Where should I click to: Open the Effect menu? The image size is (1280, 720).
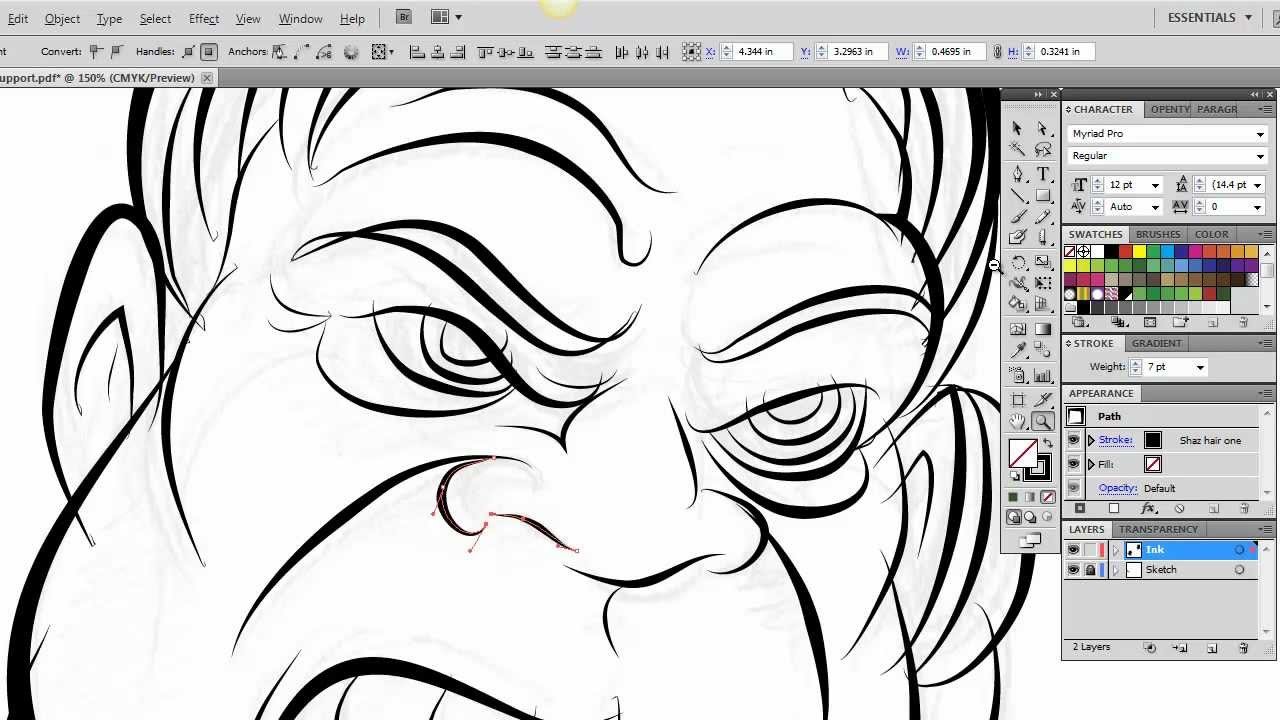(203, 18)
